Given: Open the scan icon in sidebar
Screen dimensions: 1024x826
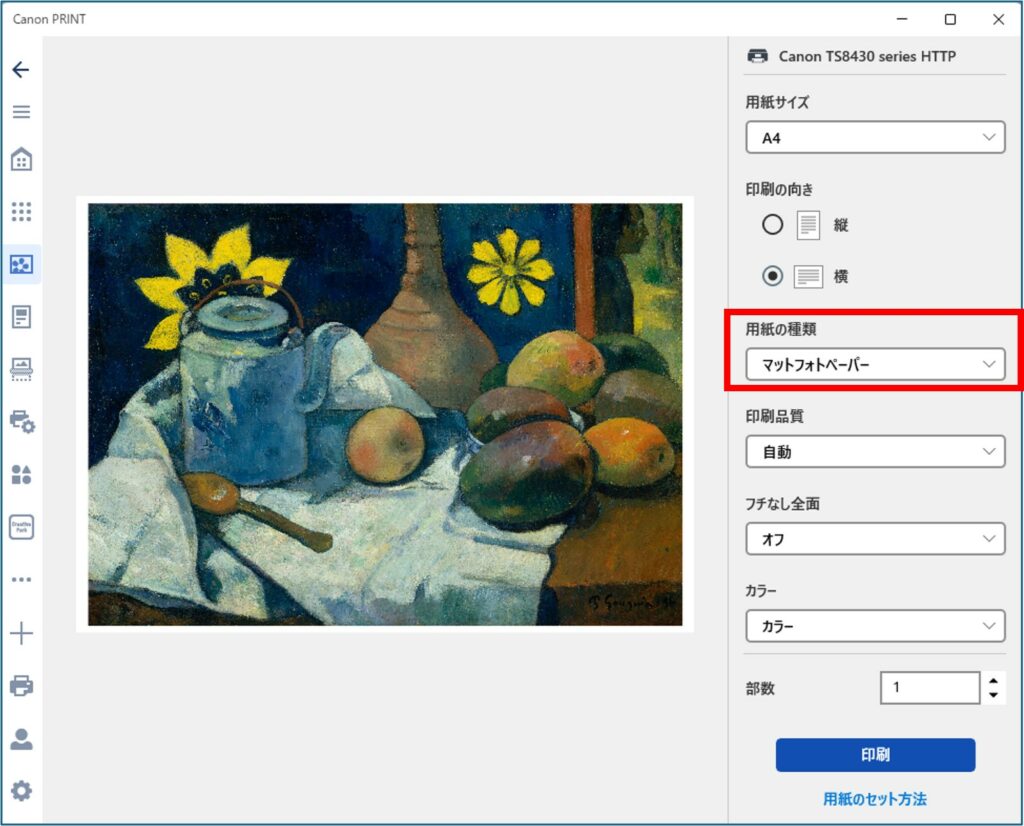Looking at the screenshot, I should click(21, 370).
